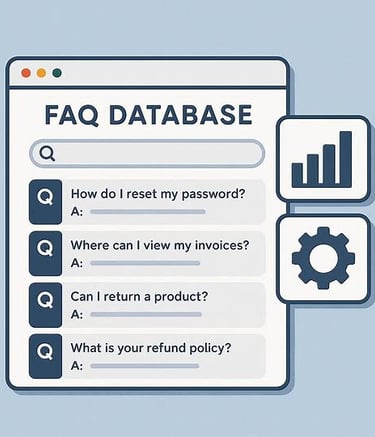Focus the FAQ search input field
375x437 pixels.
147,154
